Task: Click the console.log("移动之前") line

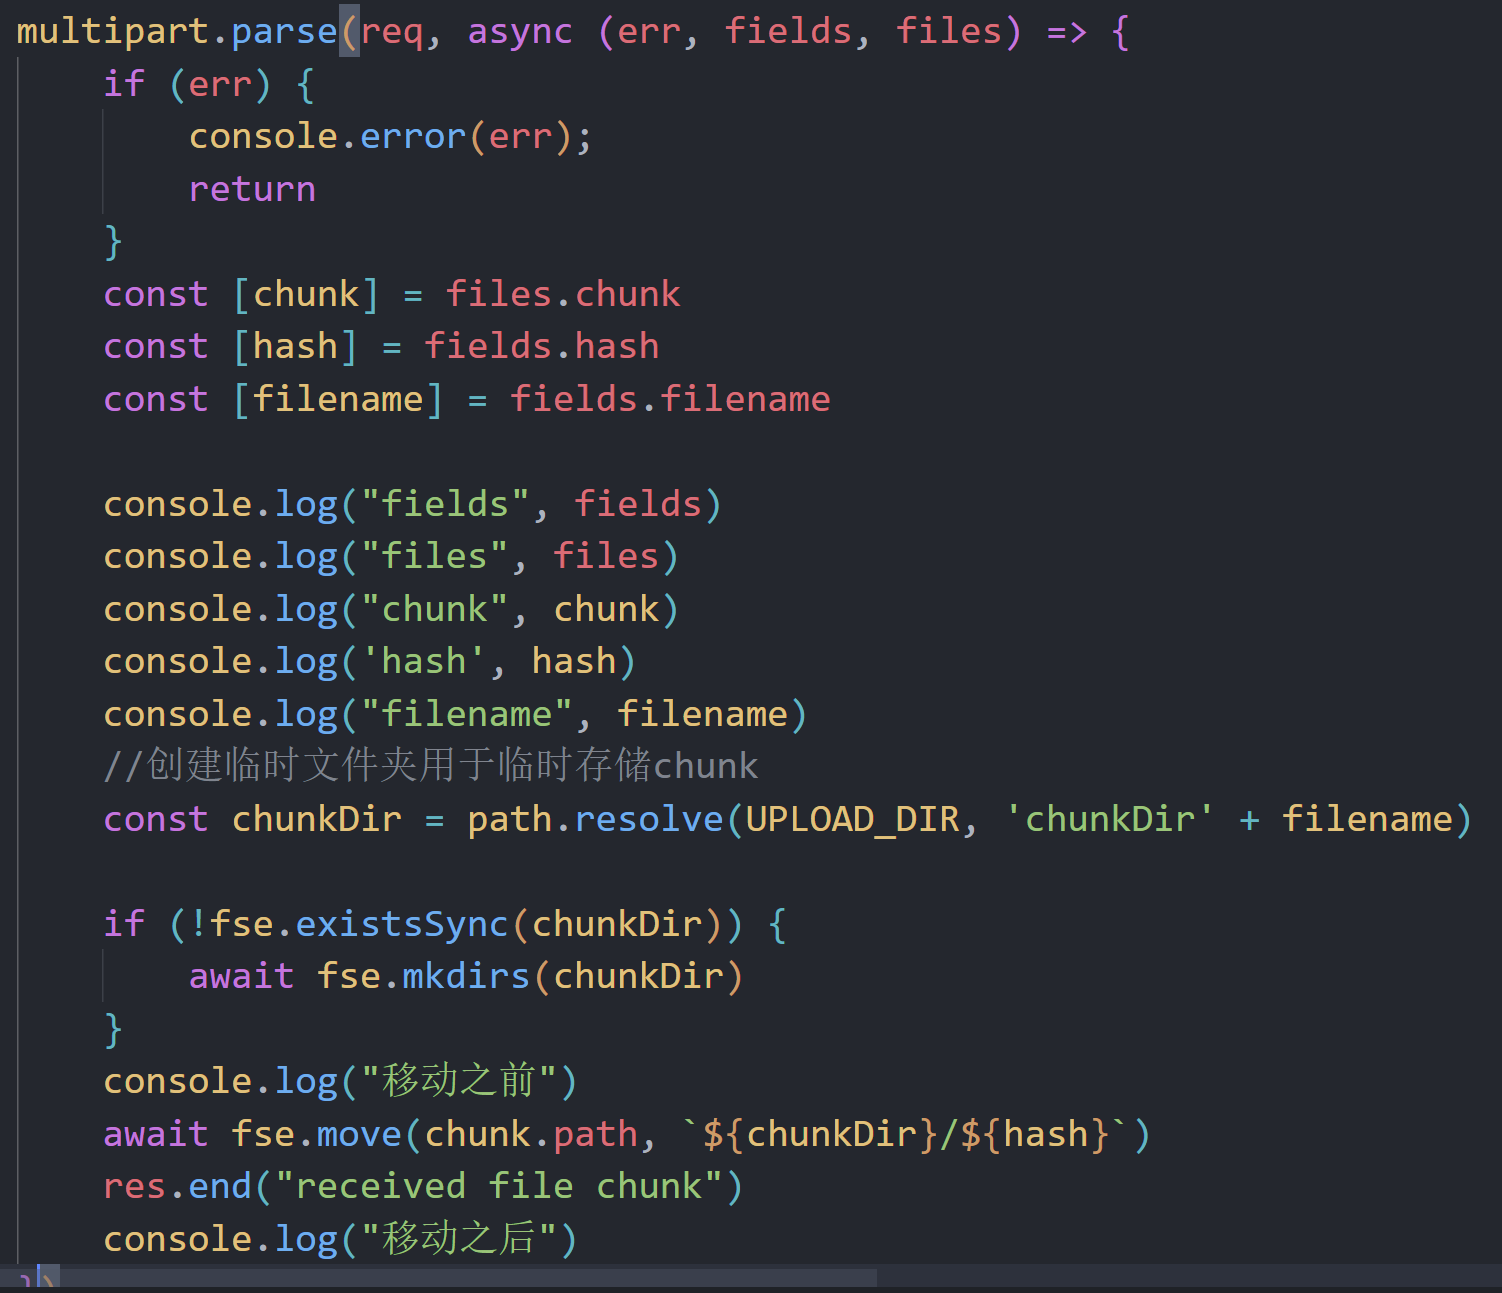Action: click(340, 1081)
